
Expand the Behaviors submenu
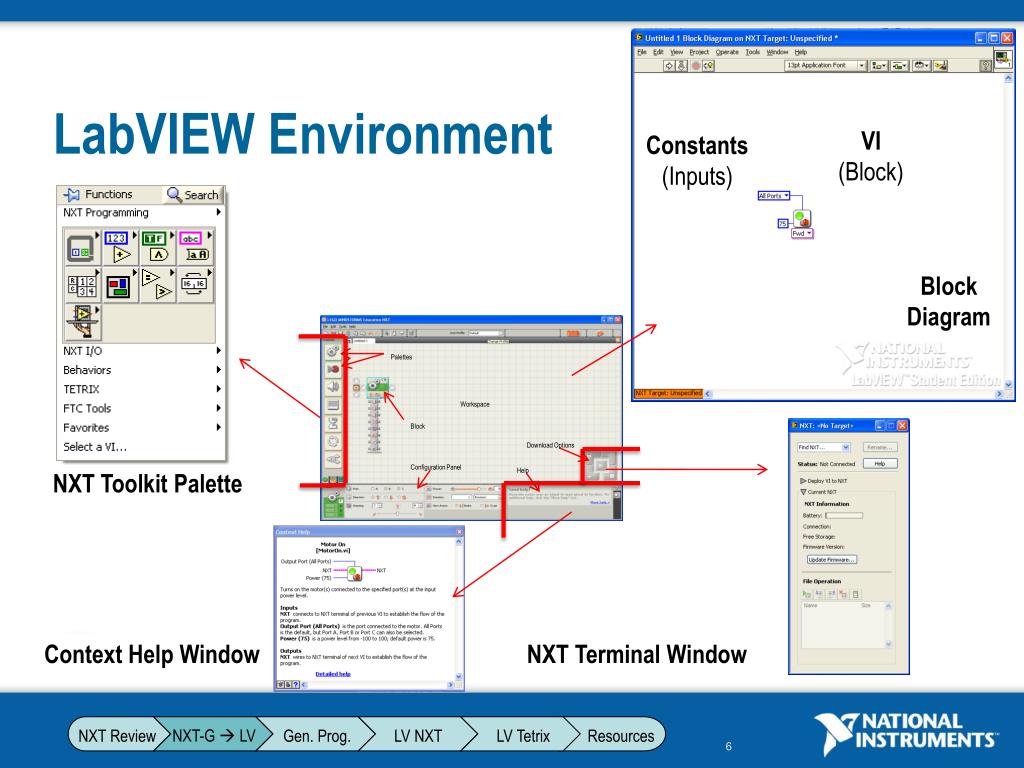click(142, 370)
